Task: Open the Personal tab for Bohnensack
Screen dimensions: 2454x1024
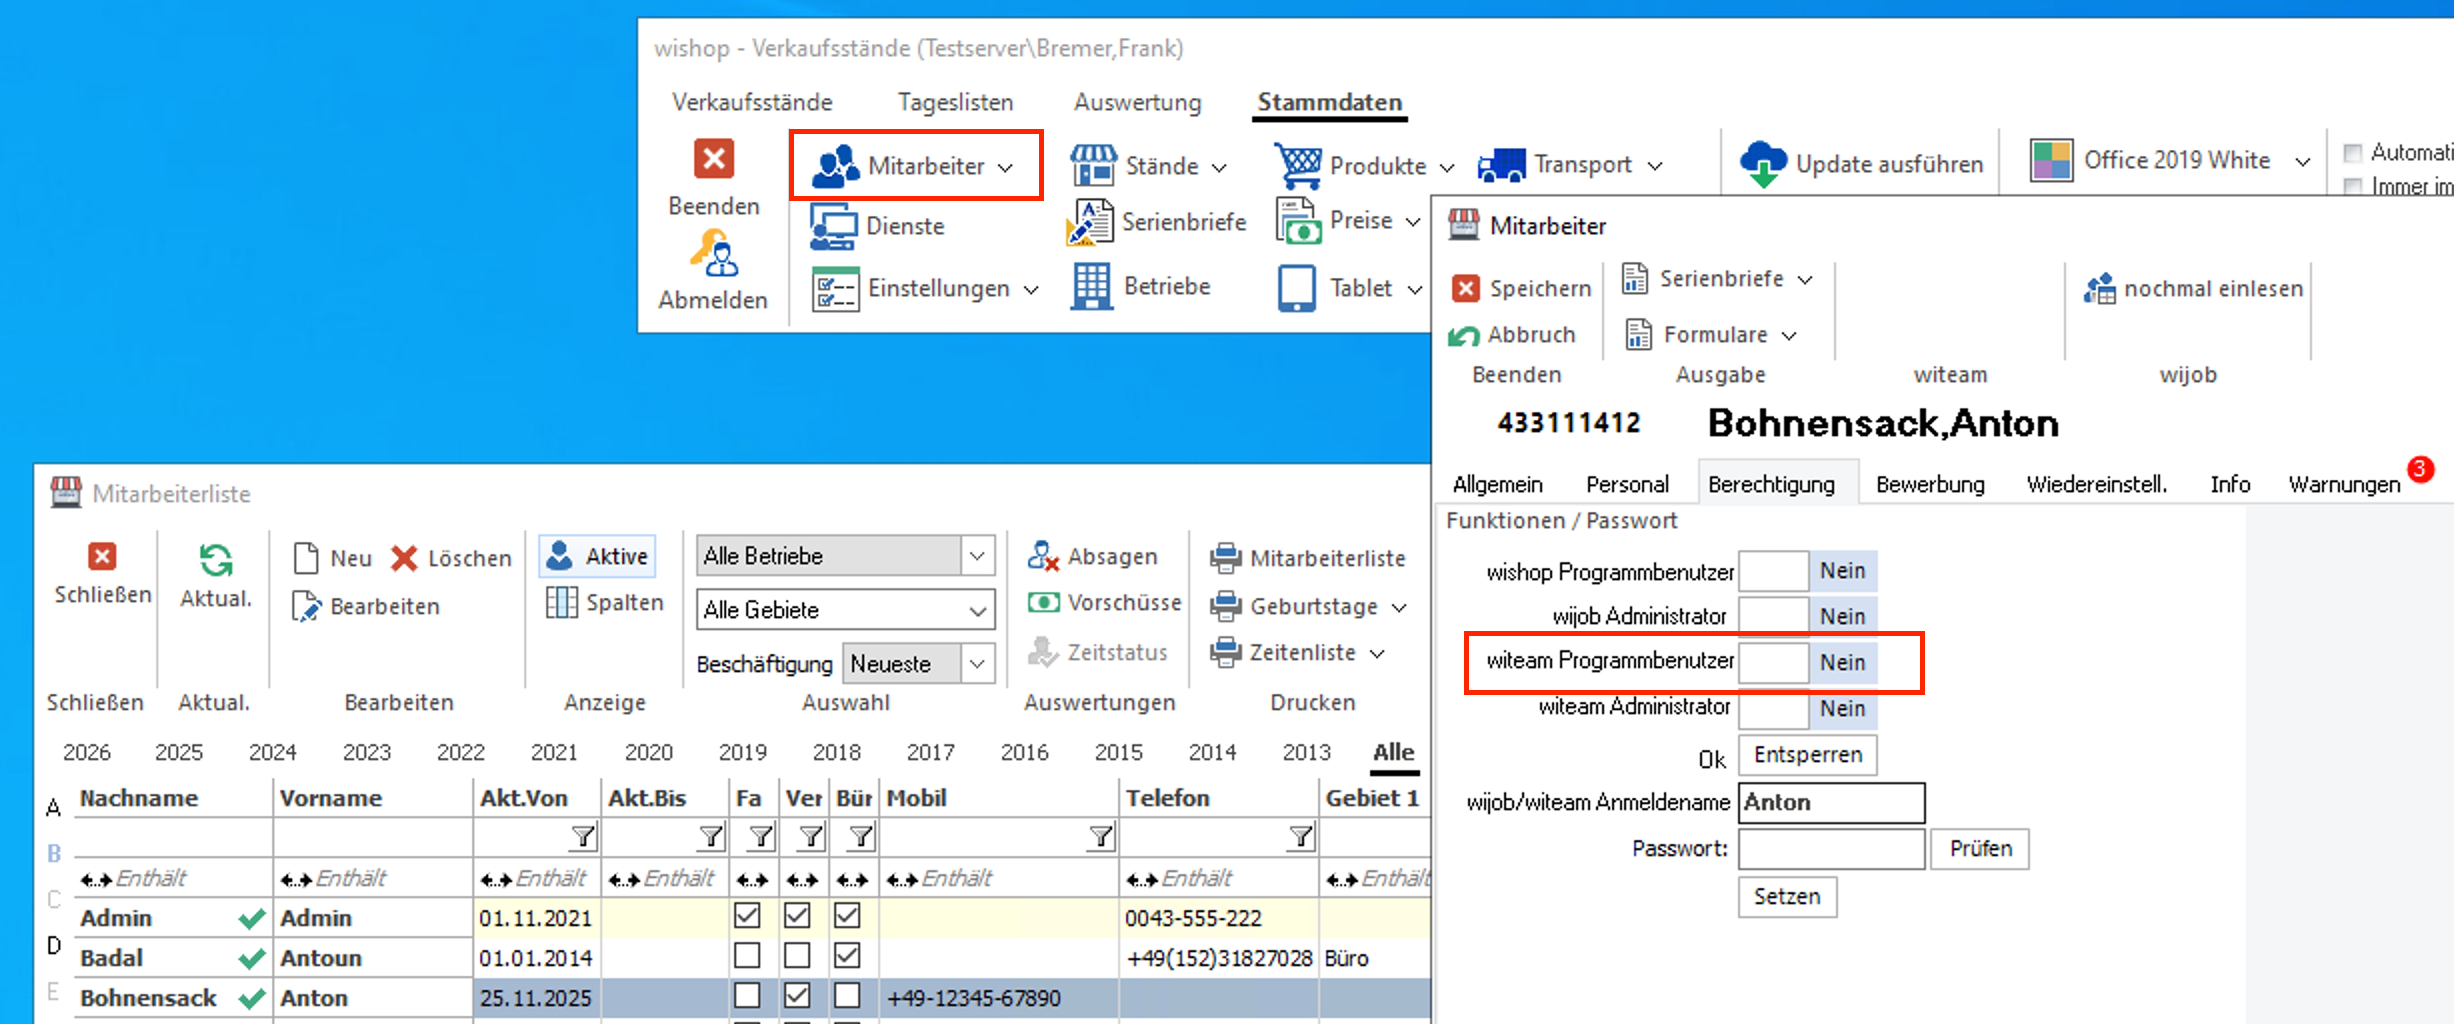Action: (x=1627, y=485)
